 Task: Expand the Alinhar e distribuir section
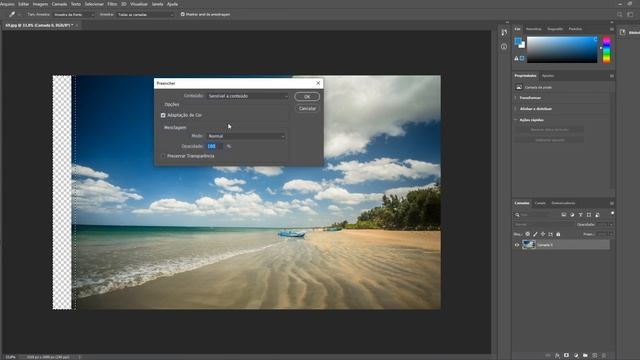[x=516, y=109]
